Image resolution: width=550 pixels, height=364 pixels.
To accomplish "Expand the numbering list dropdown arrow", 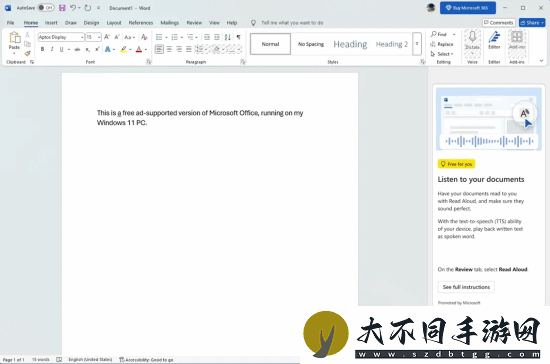I will [182, 37].
